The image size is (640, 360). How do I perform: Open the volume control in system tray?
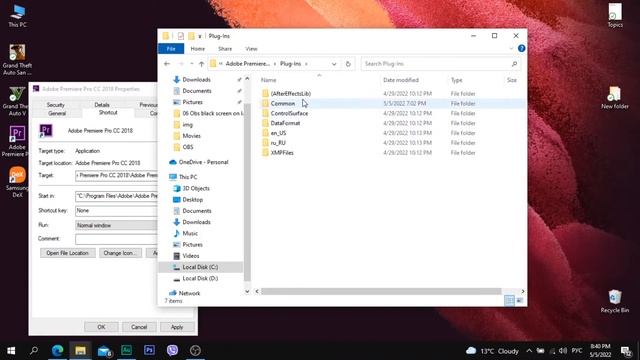coord(563,351)
